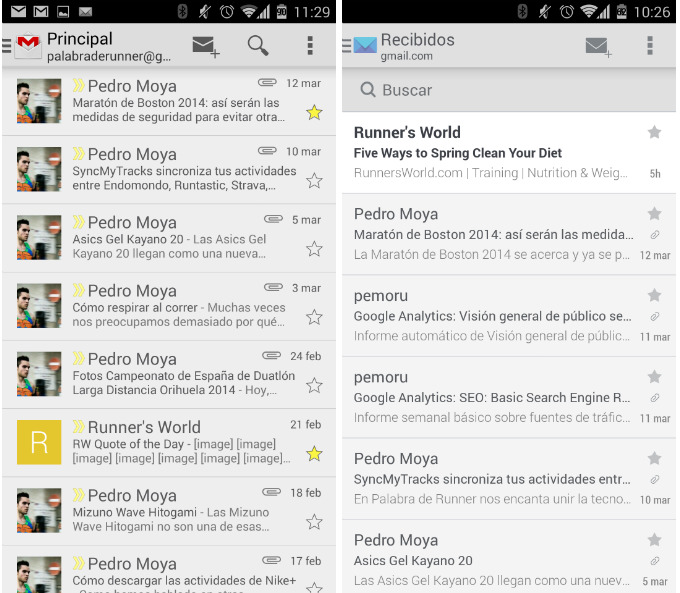Screen dimensions: 680x593
Task: Expand the Recibidos folder selector
Action: pos(417,47)
